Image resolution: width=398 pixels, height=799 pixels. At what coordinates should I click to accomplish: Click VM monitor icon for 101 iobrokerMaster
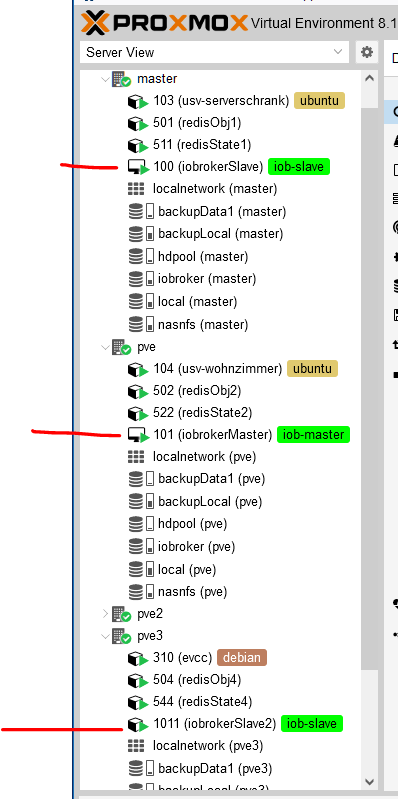[138, 435]
